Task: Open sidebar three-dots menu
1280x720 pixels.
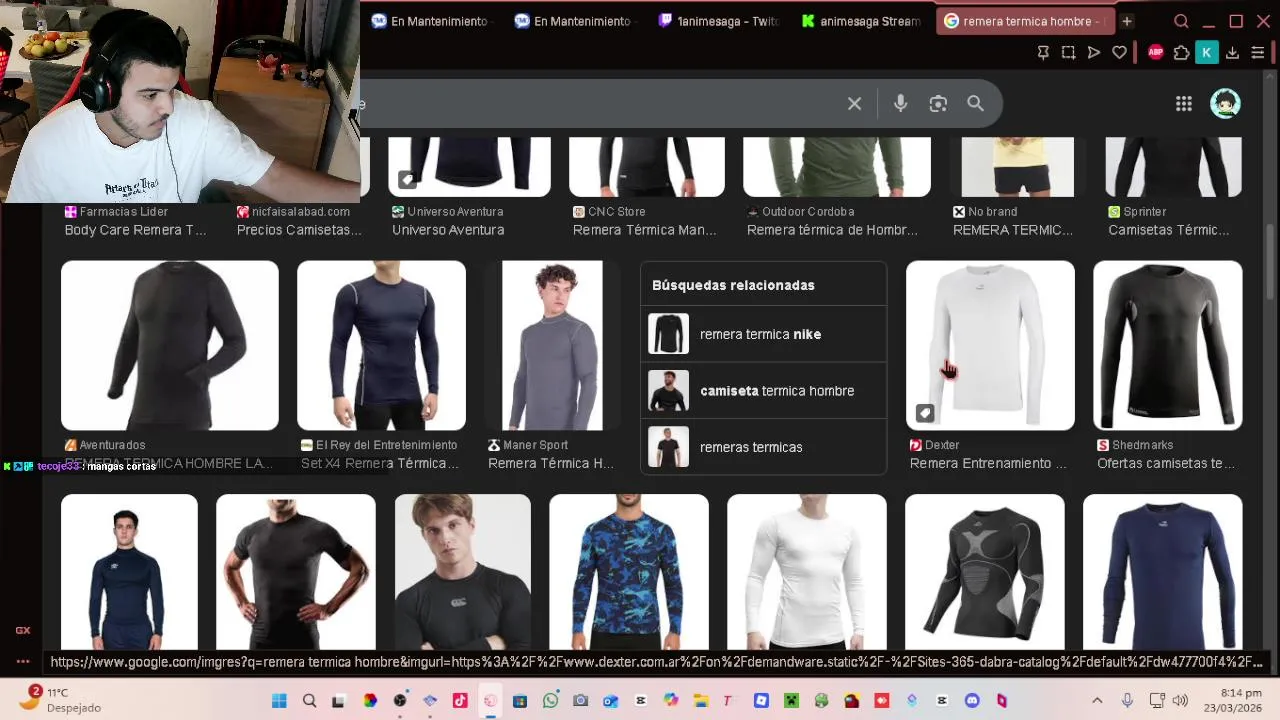Action: point(22,661)
